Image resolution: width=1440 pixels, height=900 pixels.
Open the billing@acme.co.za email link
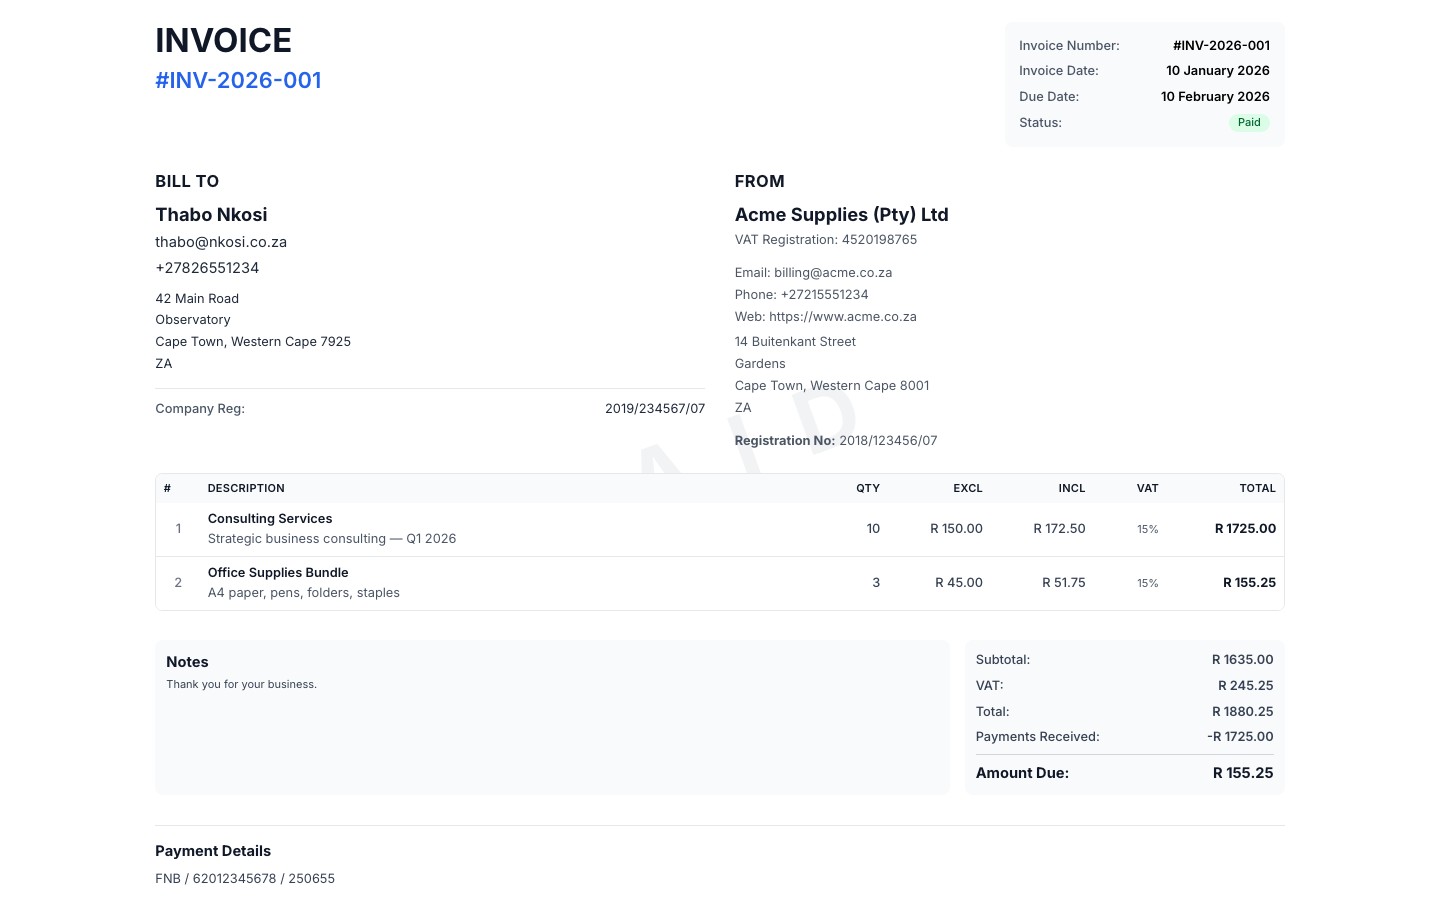tap(833, 272)
